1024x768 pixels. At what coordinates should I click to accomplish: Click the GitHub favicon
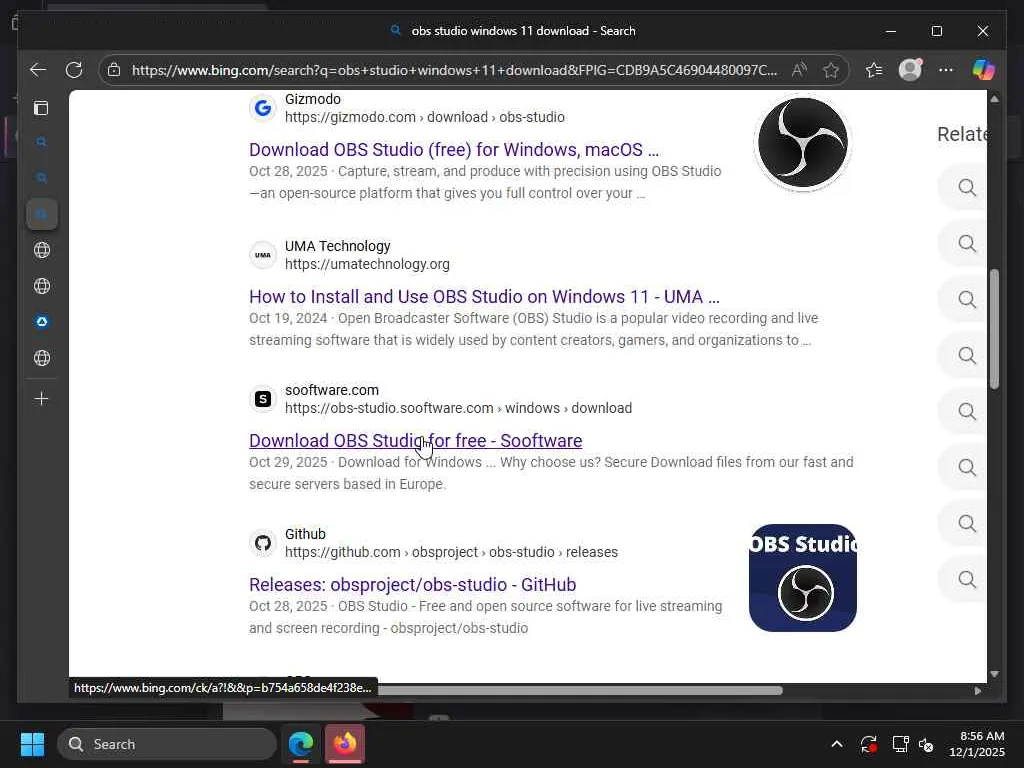point(263,543)
